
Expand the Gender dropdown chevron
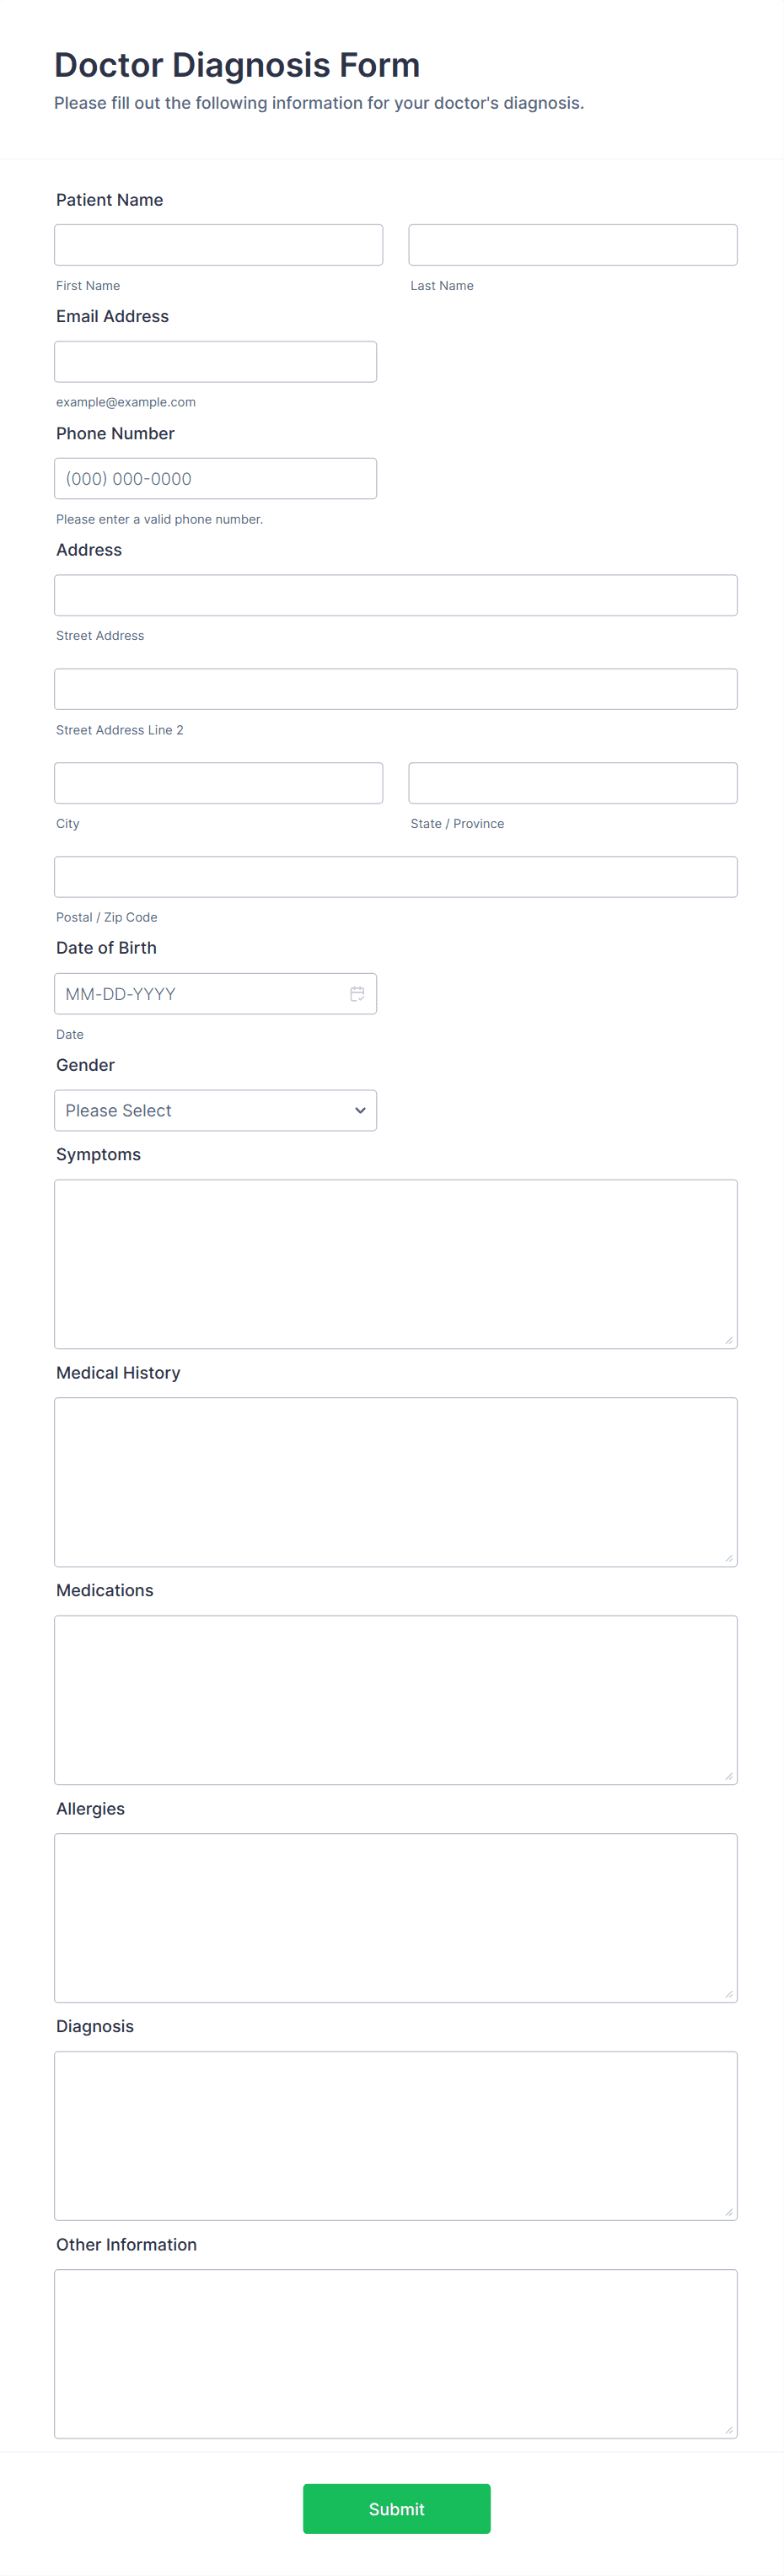[x=360, y=1110]
